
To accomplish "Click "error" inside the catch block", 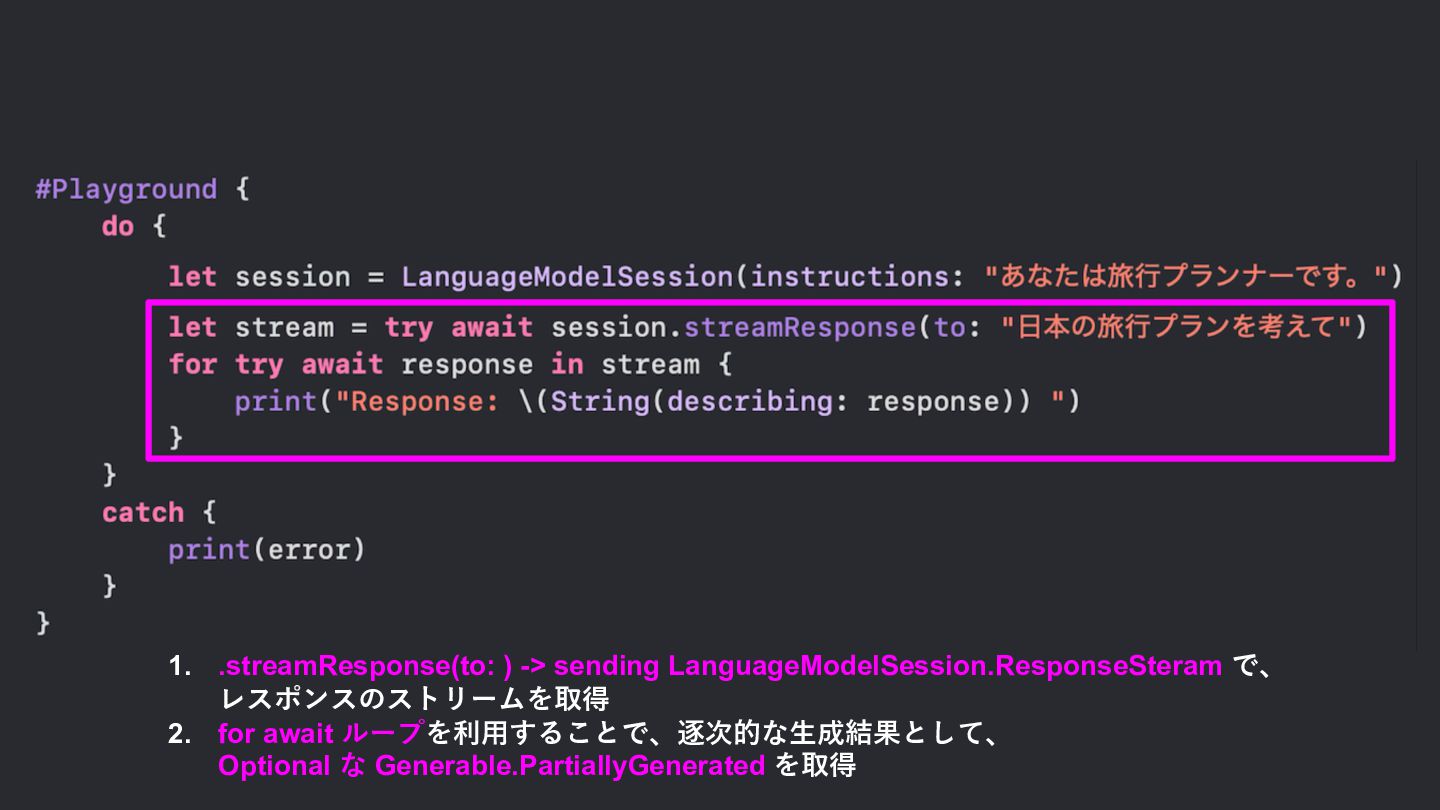I will [308, 549].
